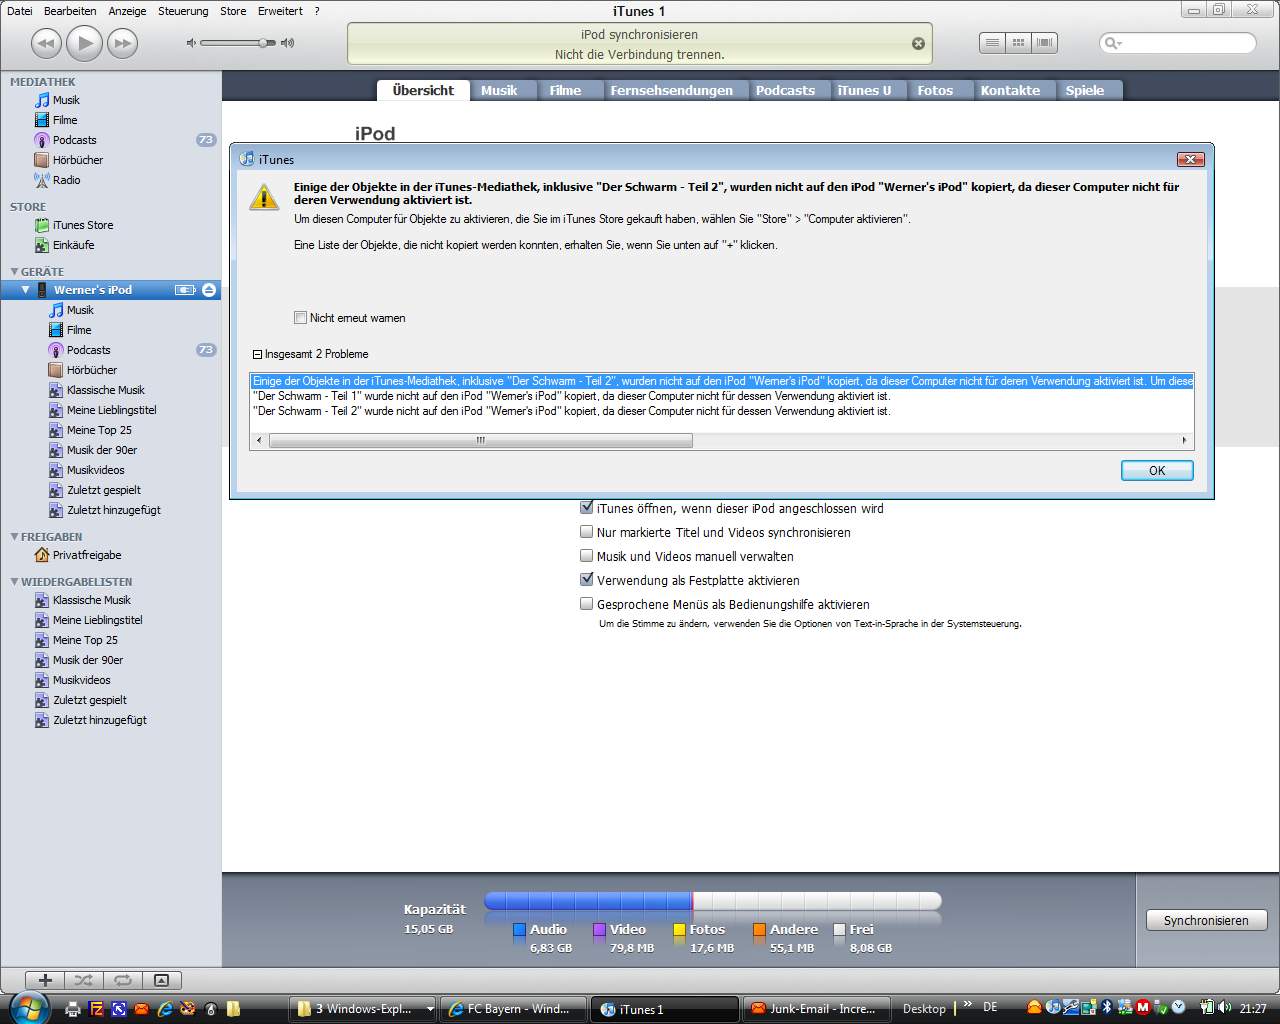
Task: Click the next track fast-forward button
Action: pyautogui.click(x=122, y=43)
